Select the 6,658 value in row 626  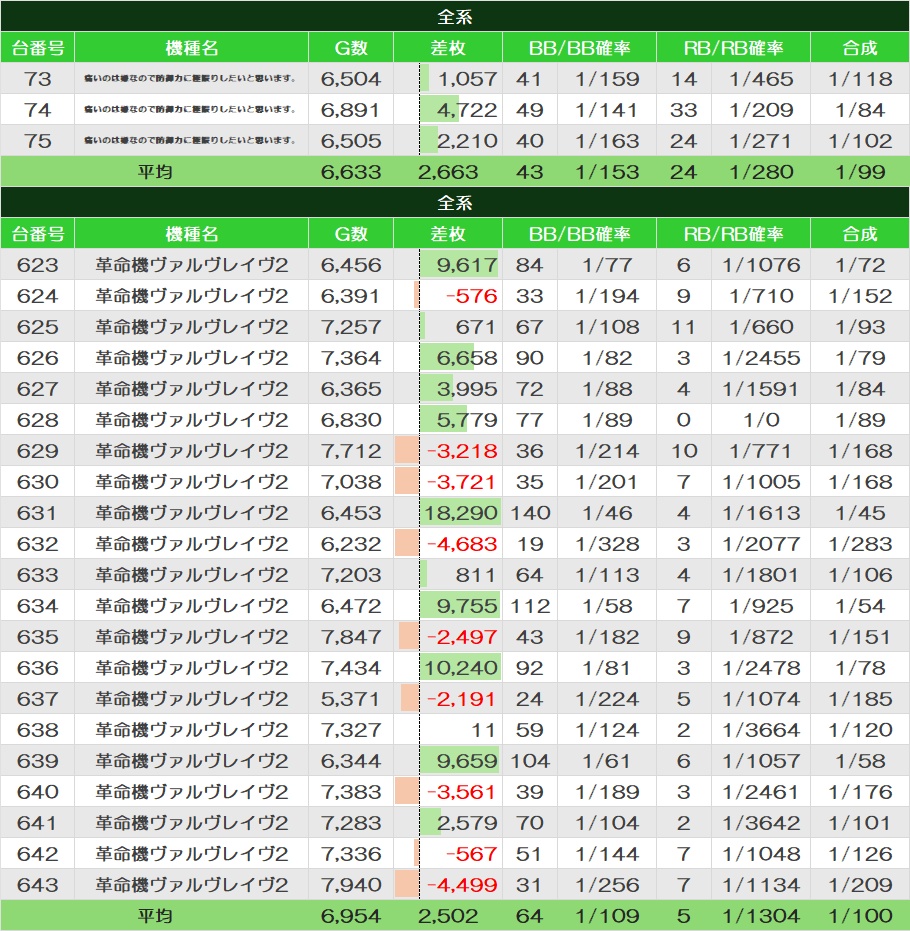[x=467, y=358]
